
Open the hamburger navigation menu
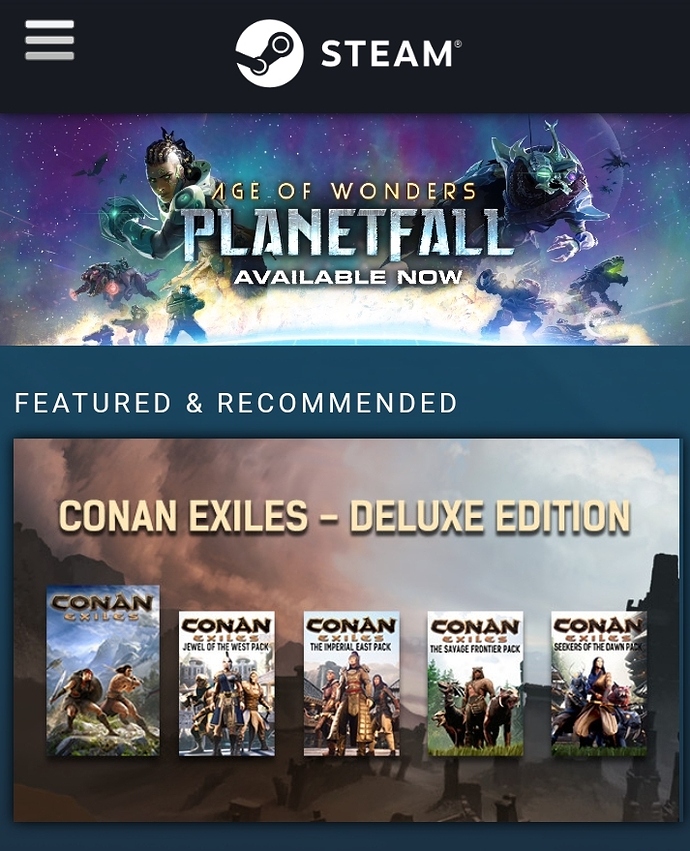tap(49, 40)
